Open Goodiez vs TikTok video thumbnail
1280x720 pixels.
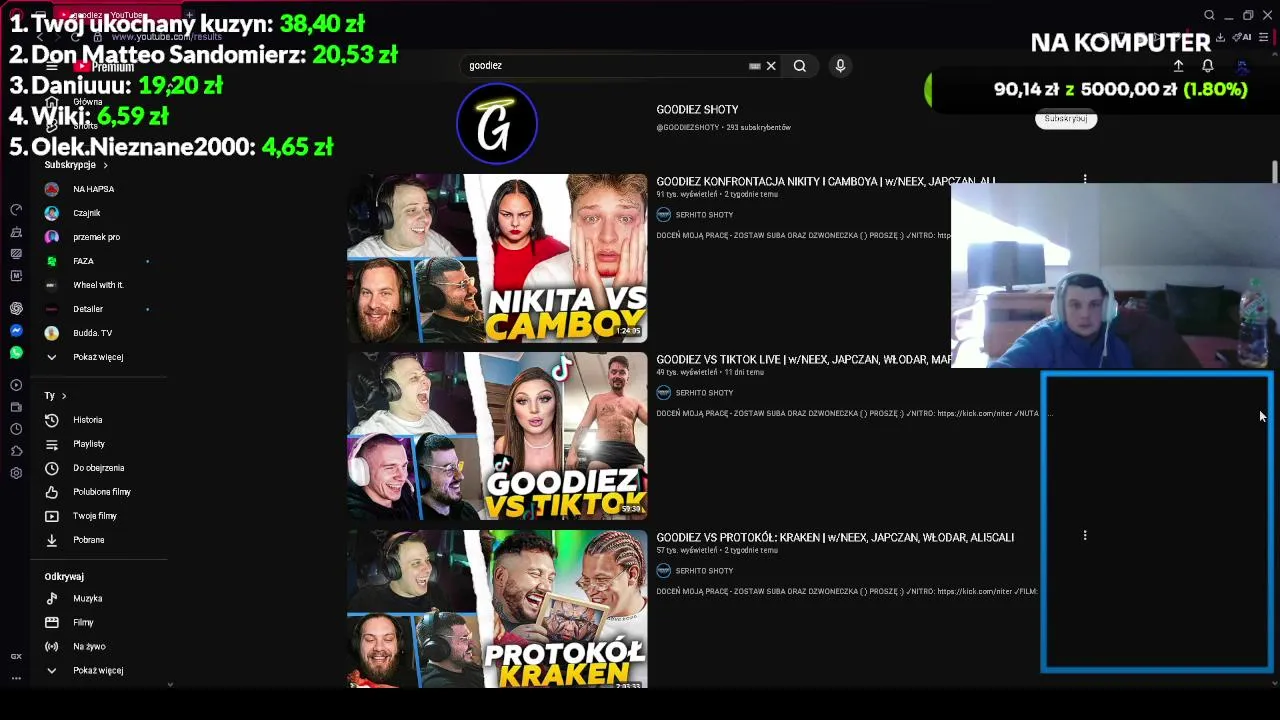(497, 436)
